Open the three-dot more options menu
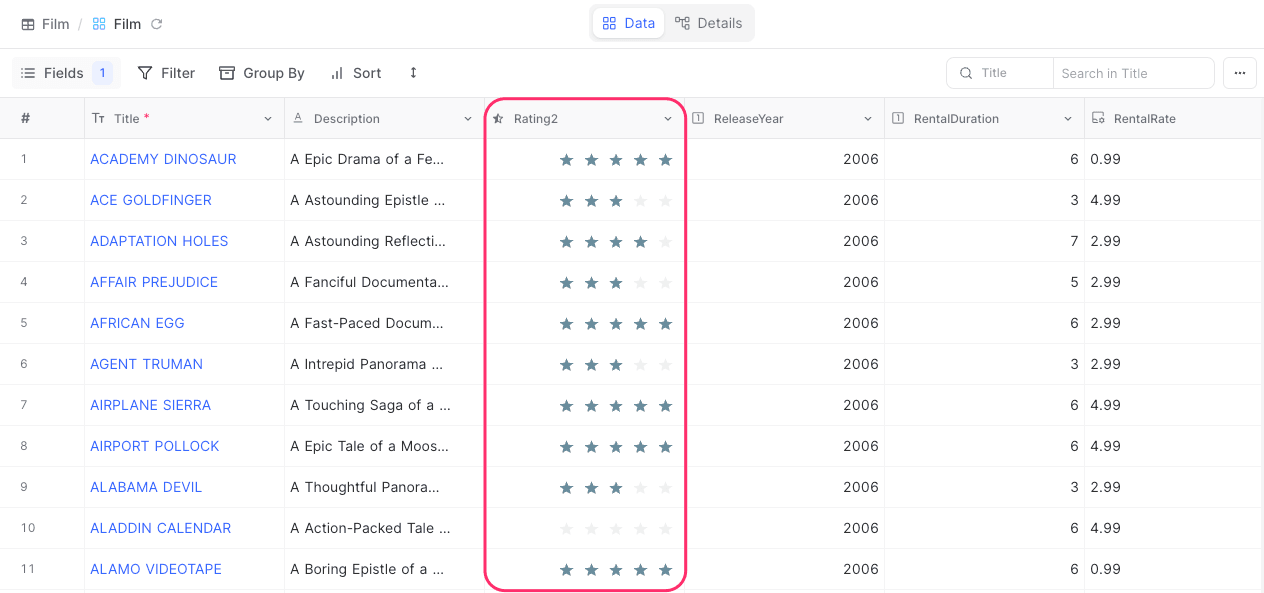Screen dimensions: 1264x593 [1240, 73]
